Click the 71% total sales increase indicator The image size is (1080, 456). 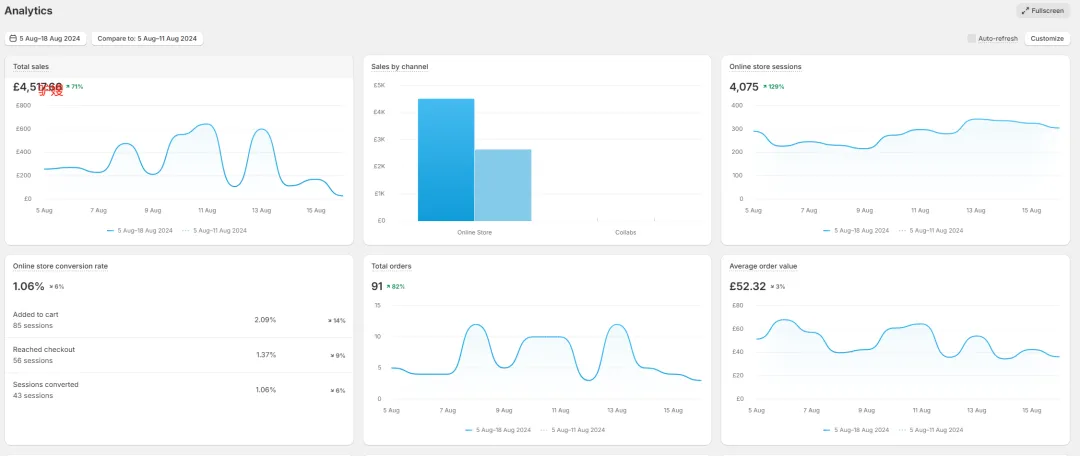[x=74, y=87]
